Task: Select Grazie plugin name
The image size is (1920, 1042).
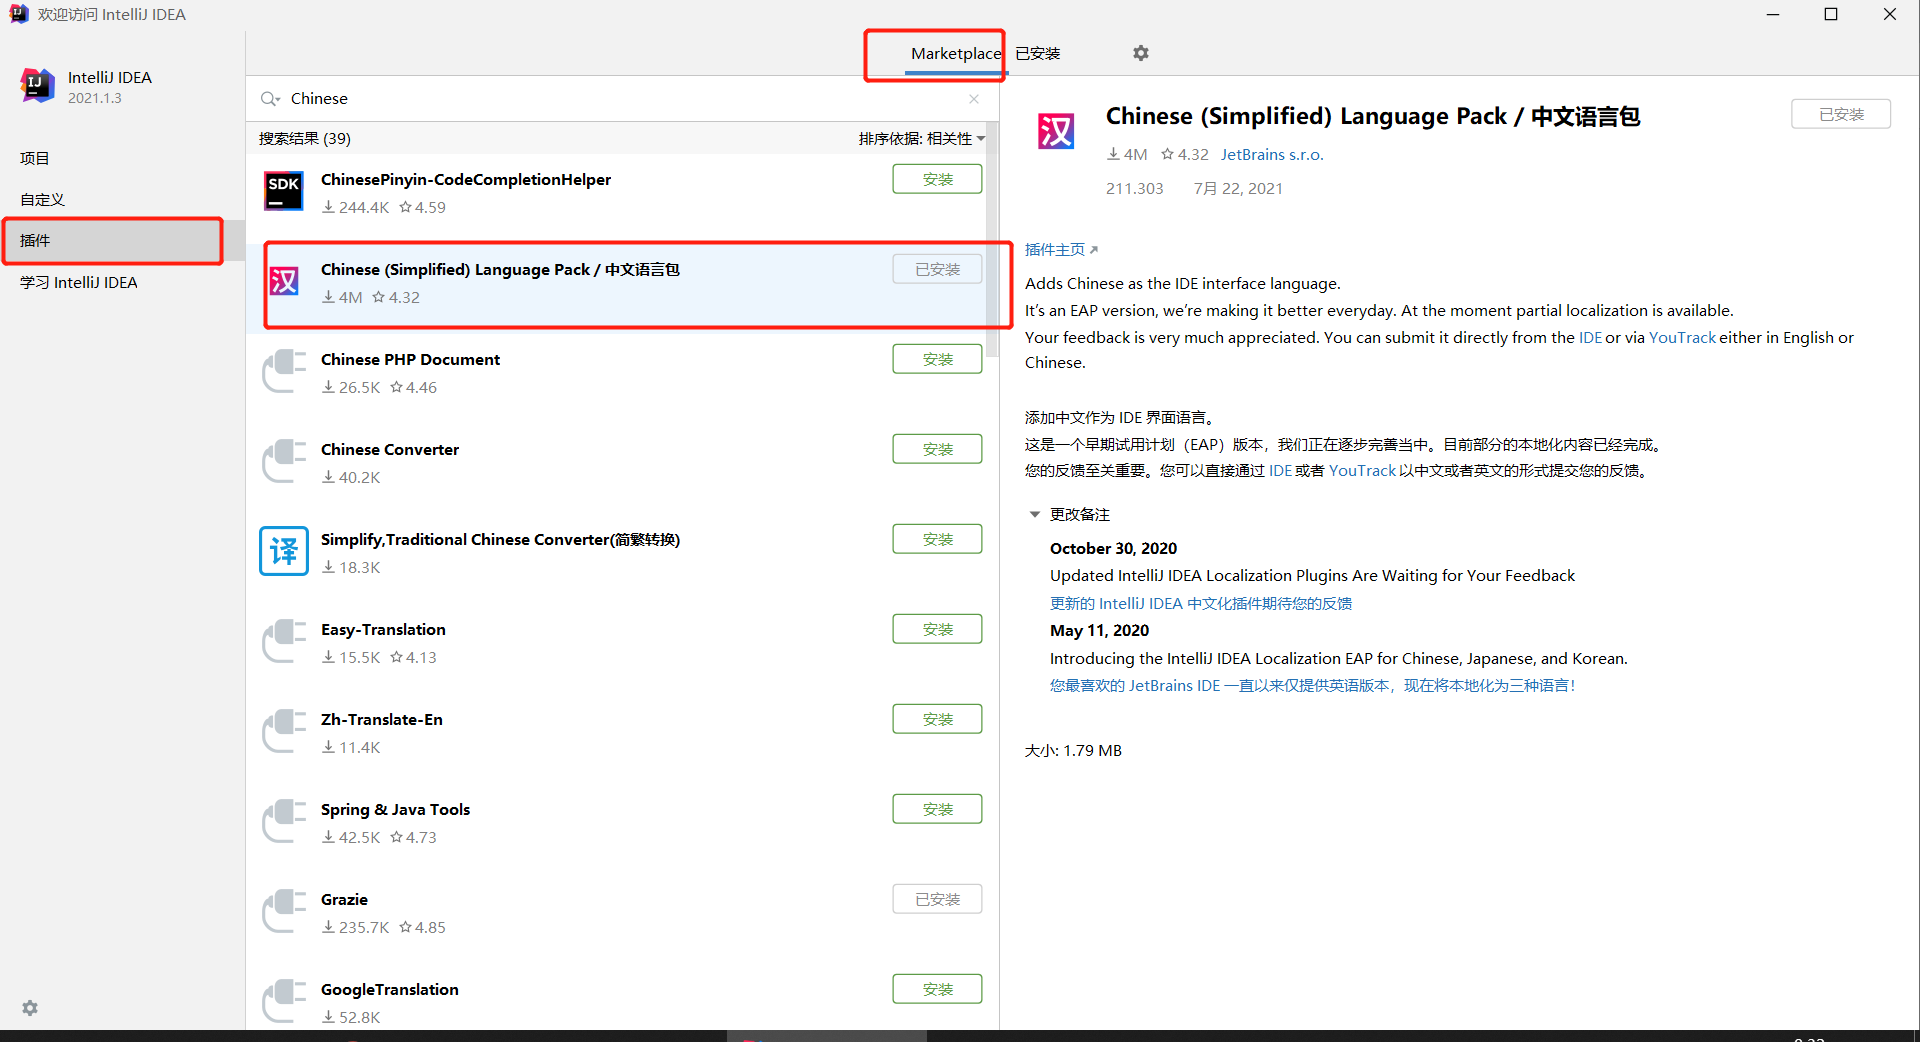Action: (x=344, y=900)
